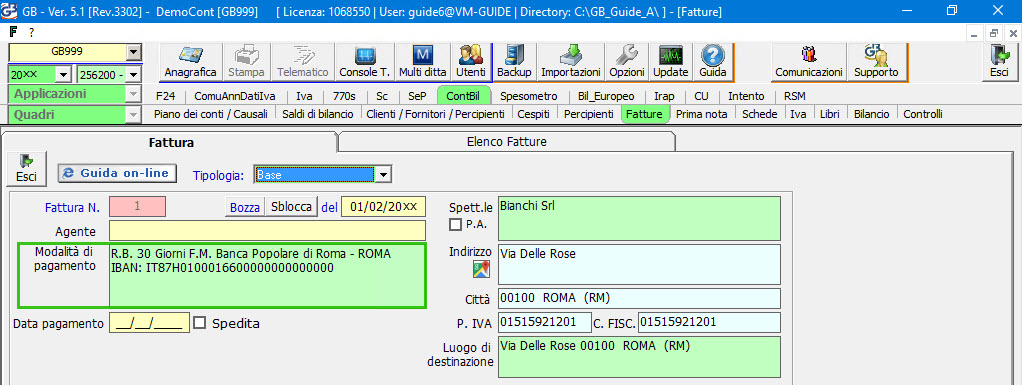Click the C. FISC. field
Image resolution: width=1022 pixels, height=385 pixels.
click(709, 322)
